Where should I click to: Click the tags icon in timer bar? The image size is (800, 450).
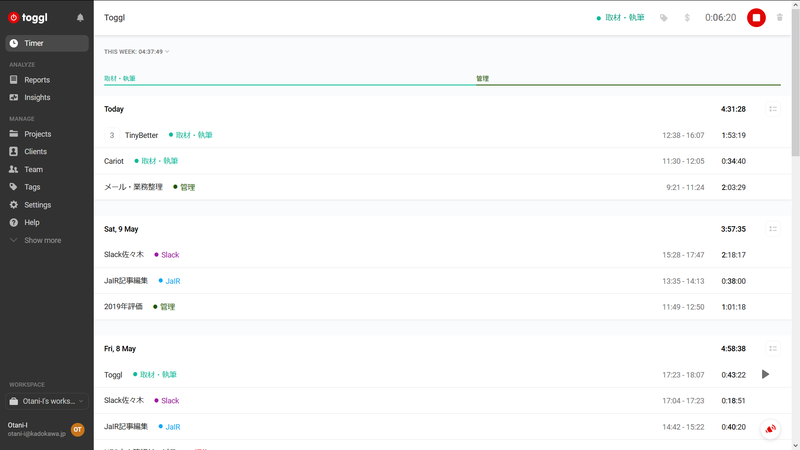click(x=663, y=18)
